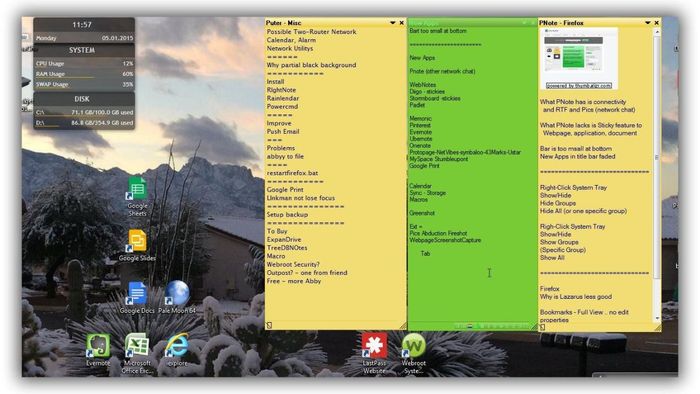Close the PNote - Firefox note
The image size is (700, 394).
657,23
